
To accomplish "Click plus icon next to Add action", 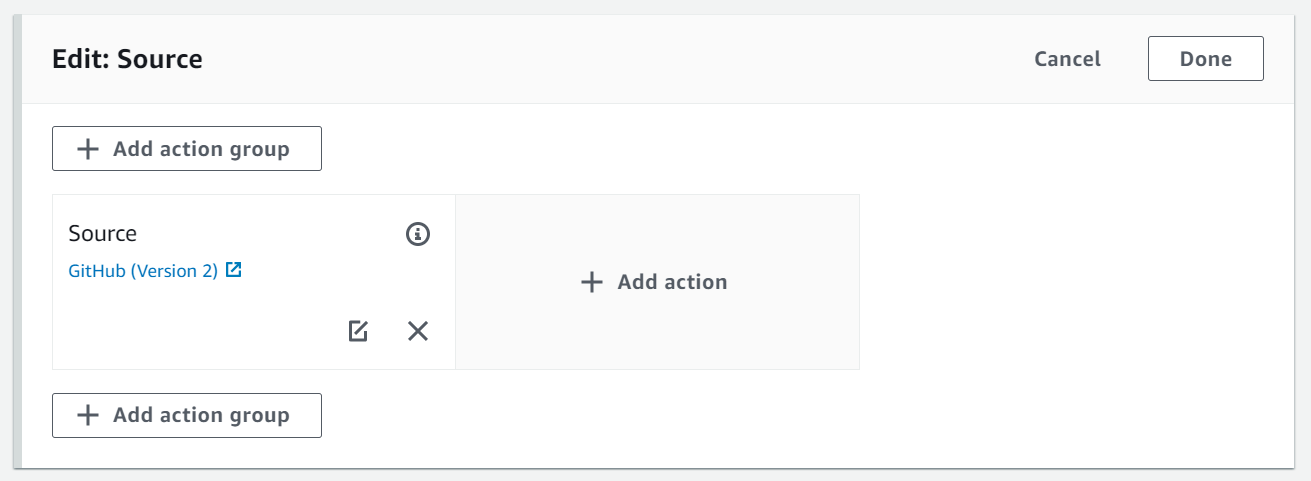I will click(592, 282).
